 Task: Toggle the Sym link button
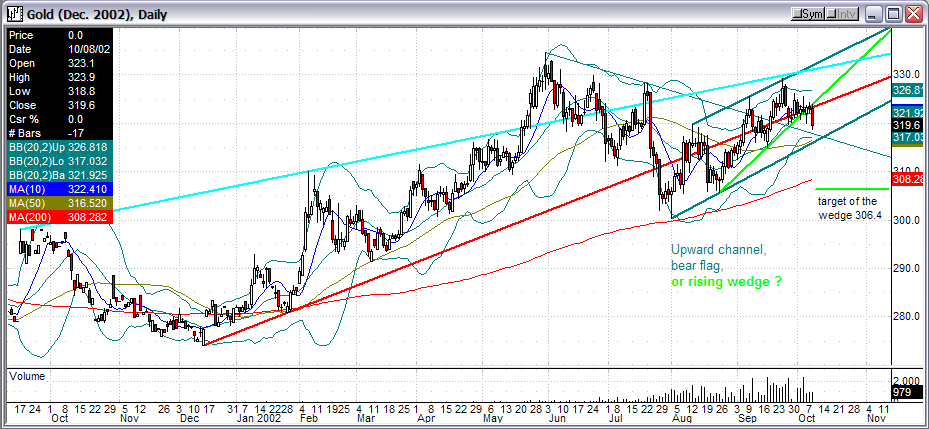pos(807,13)
